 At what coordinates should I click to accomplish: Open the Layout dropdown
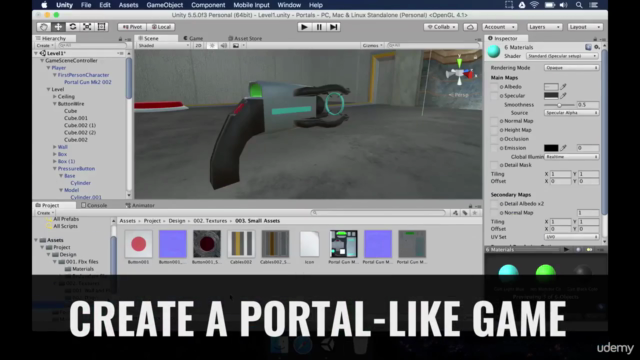click(585, 27)
